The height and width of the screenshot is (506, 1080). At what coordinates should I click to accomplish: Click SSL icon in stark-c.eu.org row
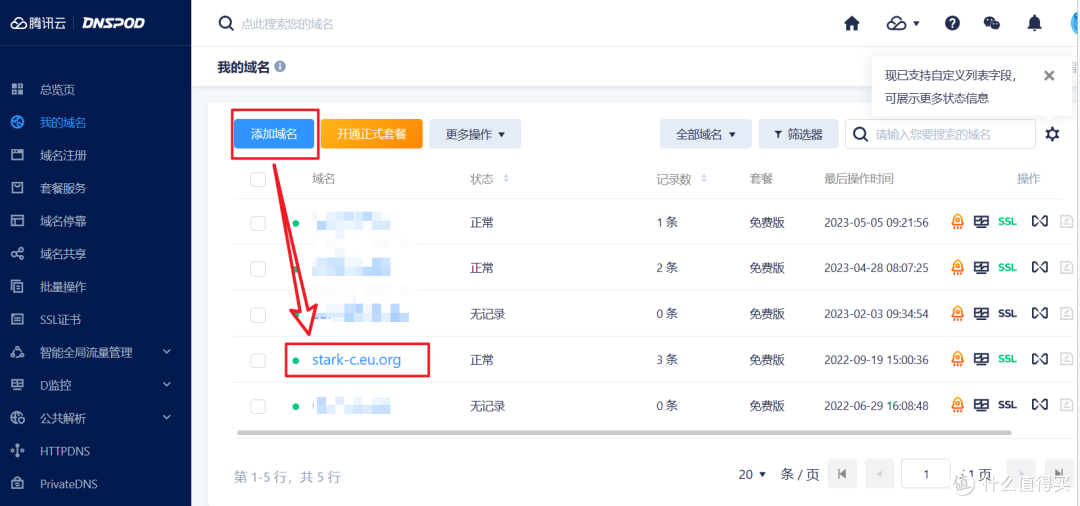tap(1007, 359)
